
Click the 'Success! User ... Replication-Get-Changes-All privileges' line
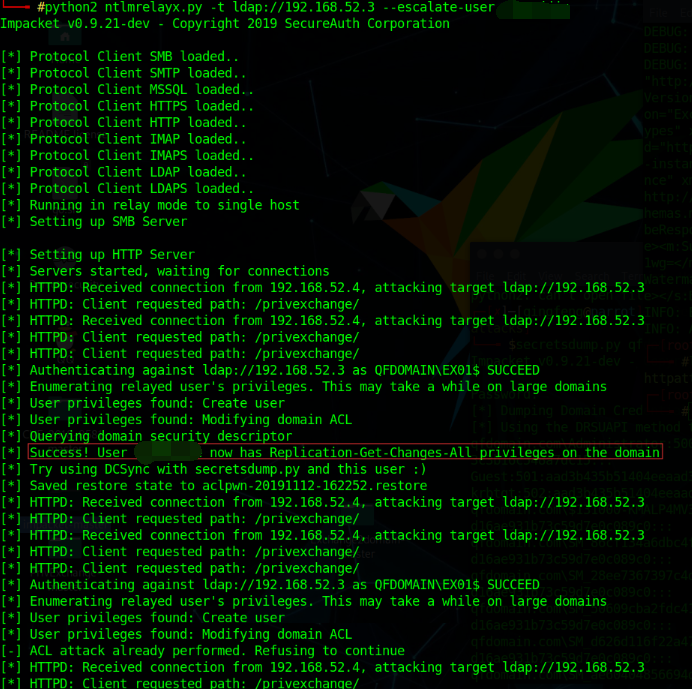[x=345, y=452]
